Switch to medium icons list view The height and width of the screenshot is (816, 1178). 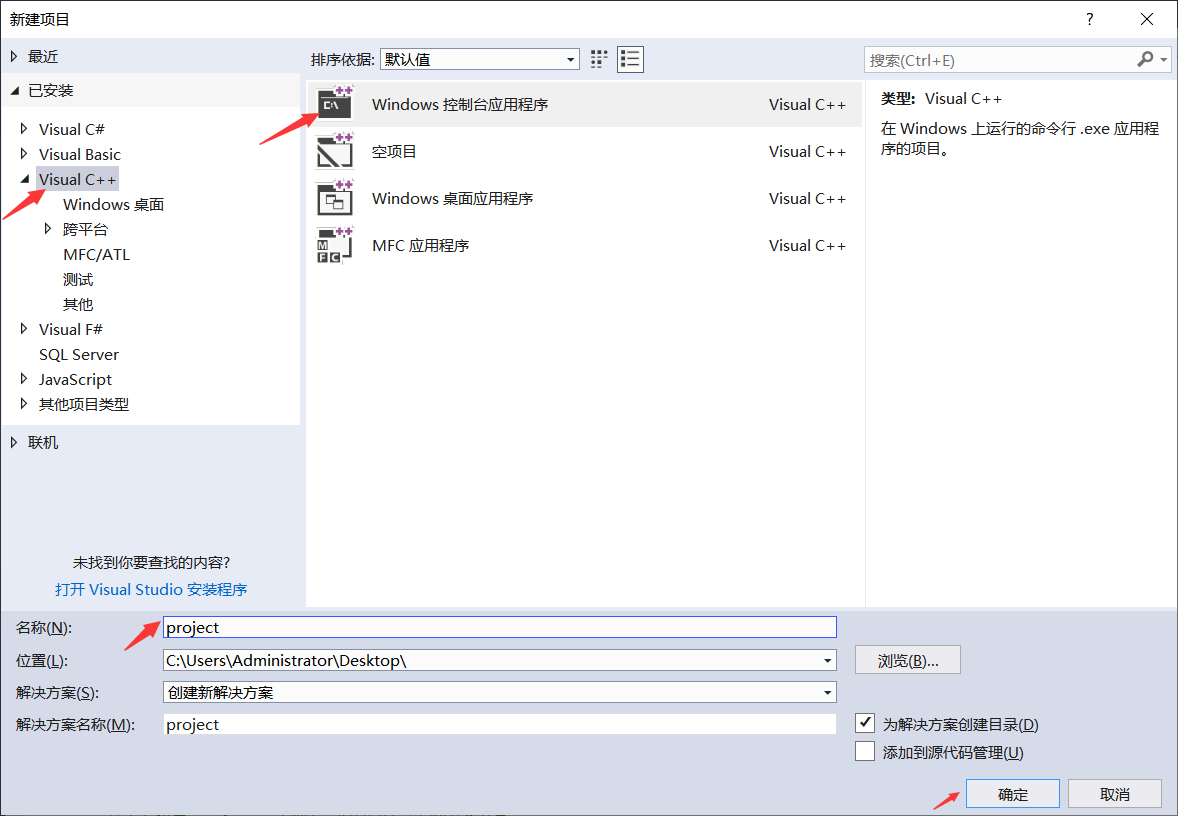pos(630,59)
